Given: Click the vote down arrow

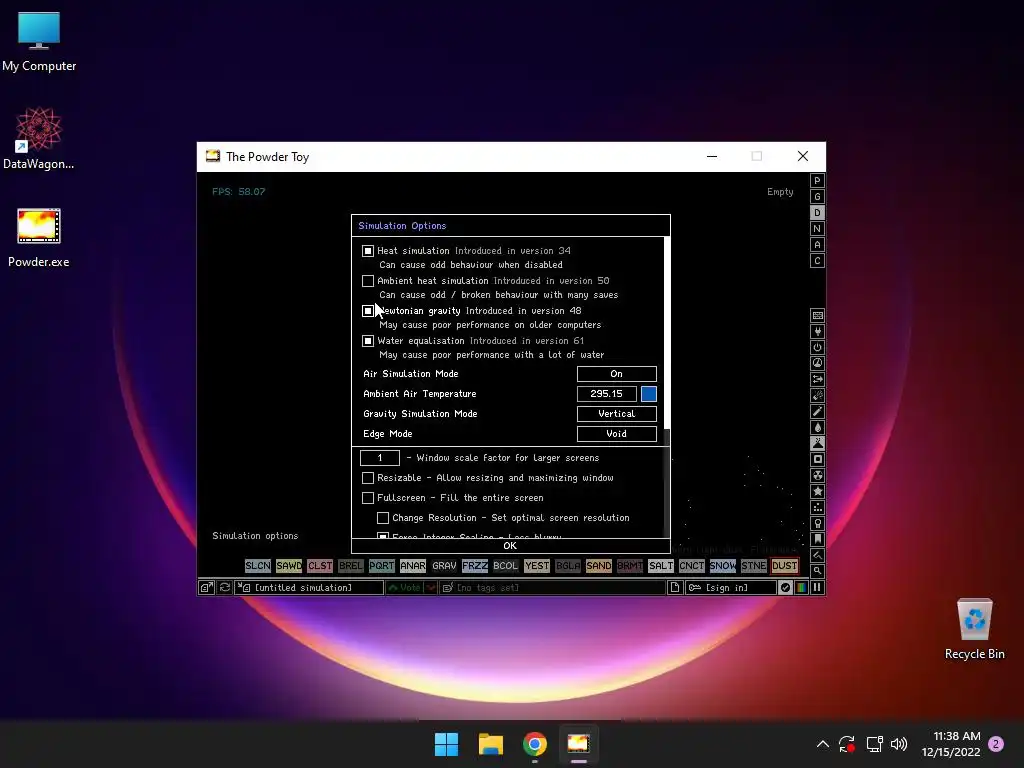Looking at the screenshot, I should click(x=430, y=587).
